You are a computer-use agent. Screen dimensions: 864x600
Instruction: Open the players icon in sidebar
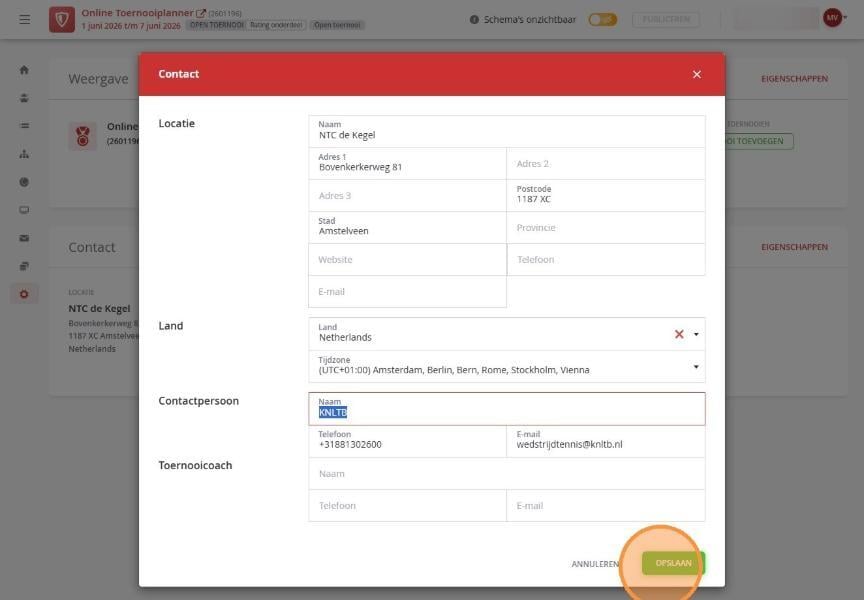24,98
